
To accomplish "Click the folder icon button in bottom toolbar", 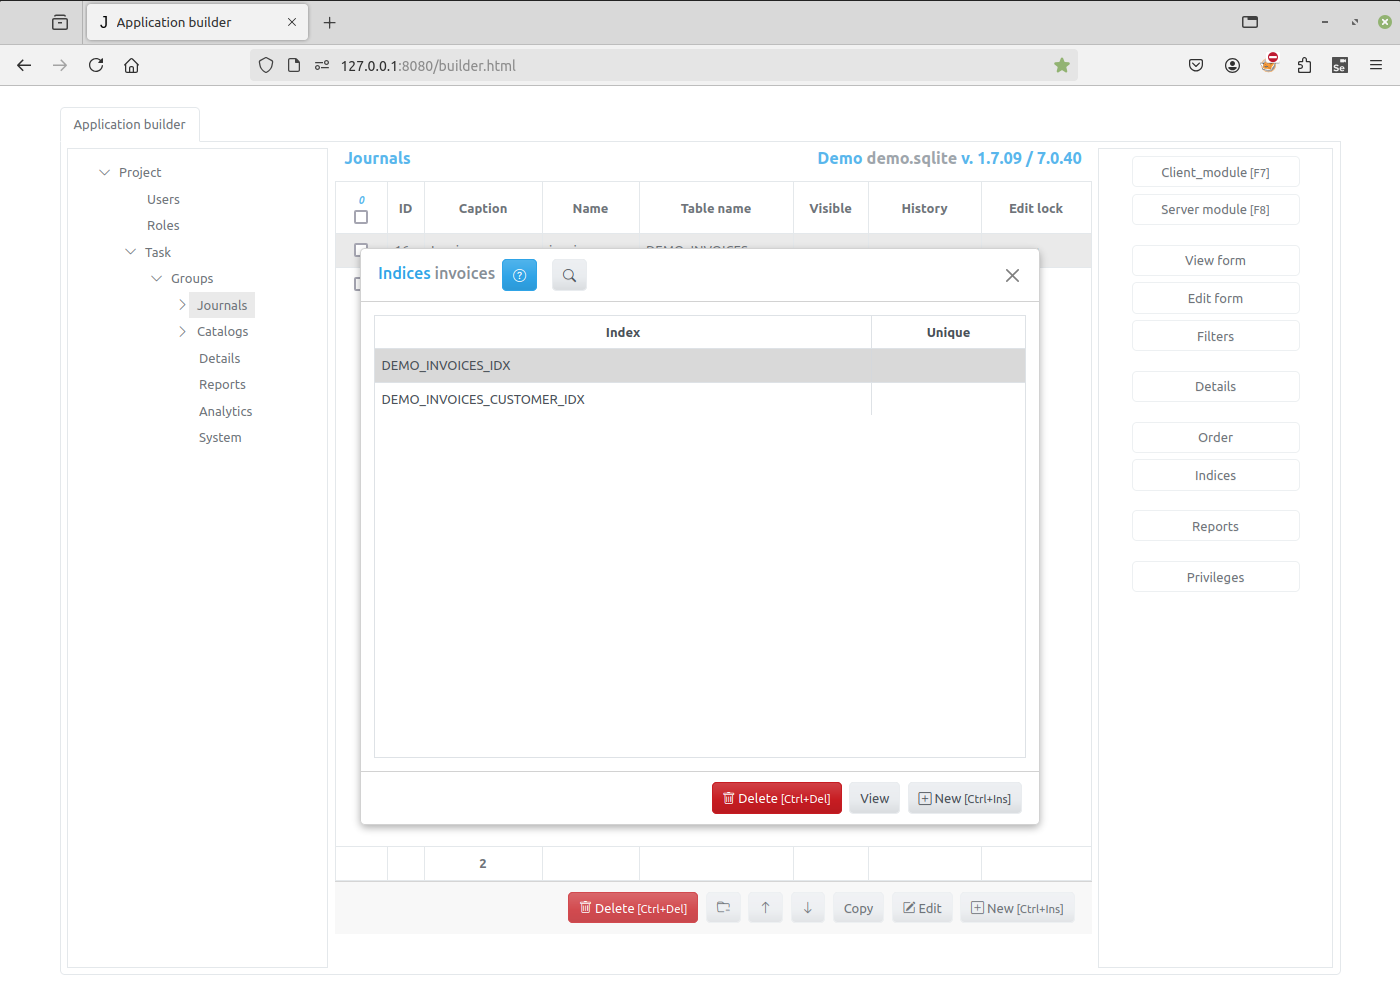I will pos(723,908).
